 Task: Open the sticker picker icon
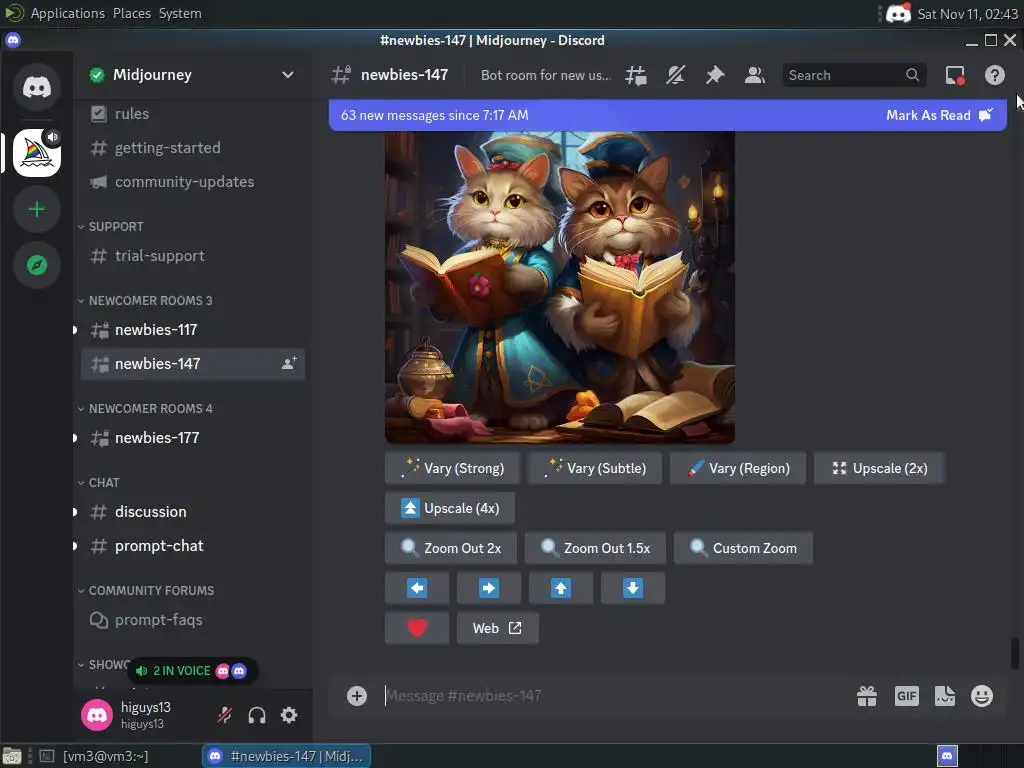pos(944,696)
